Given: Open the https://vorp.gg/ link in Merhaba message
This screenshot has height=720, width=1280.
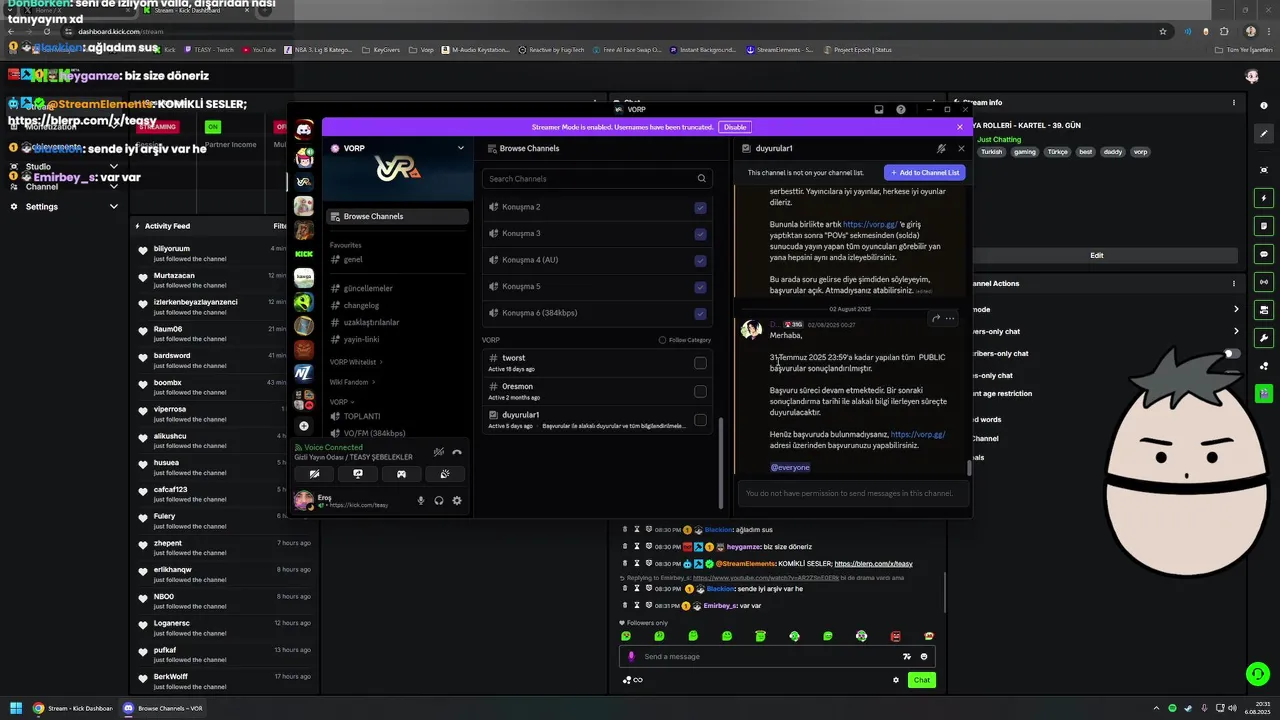Looking at the screenshot, I should [x=918, y=434].
